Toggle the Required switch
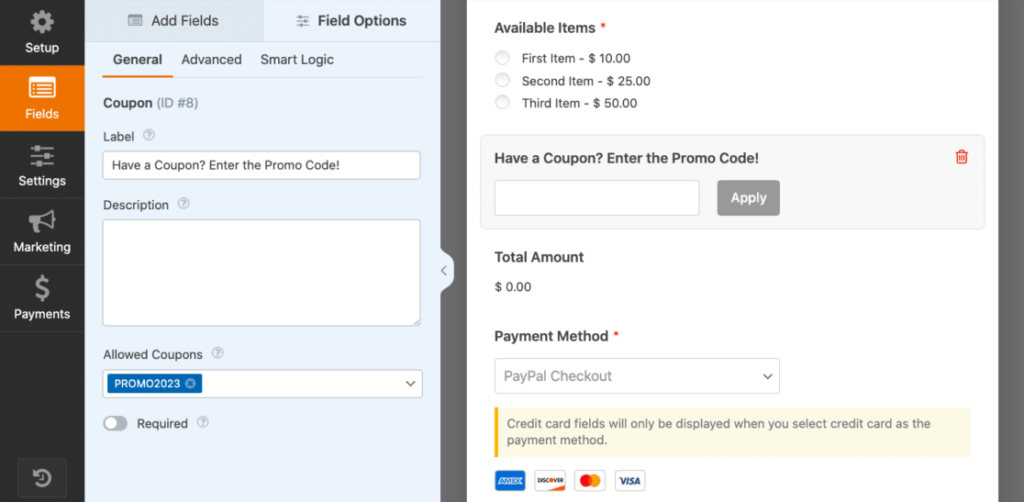 click(116, 423)
